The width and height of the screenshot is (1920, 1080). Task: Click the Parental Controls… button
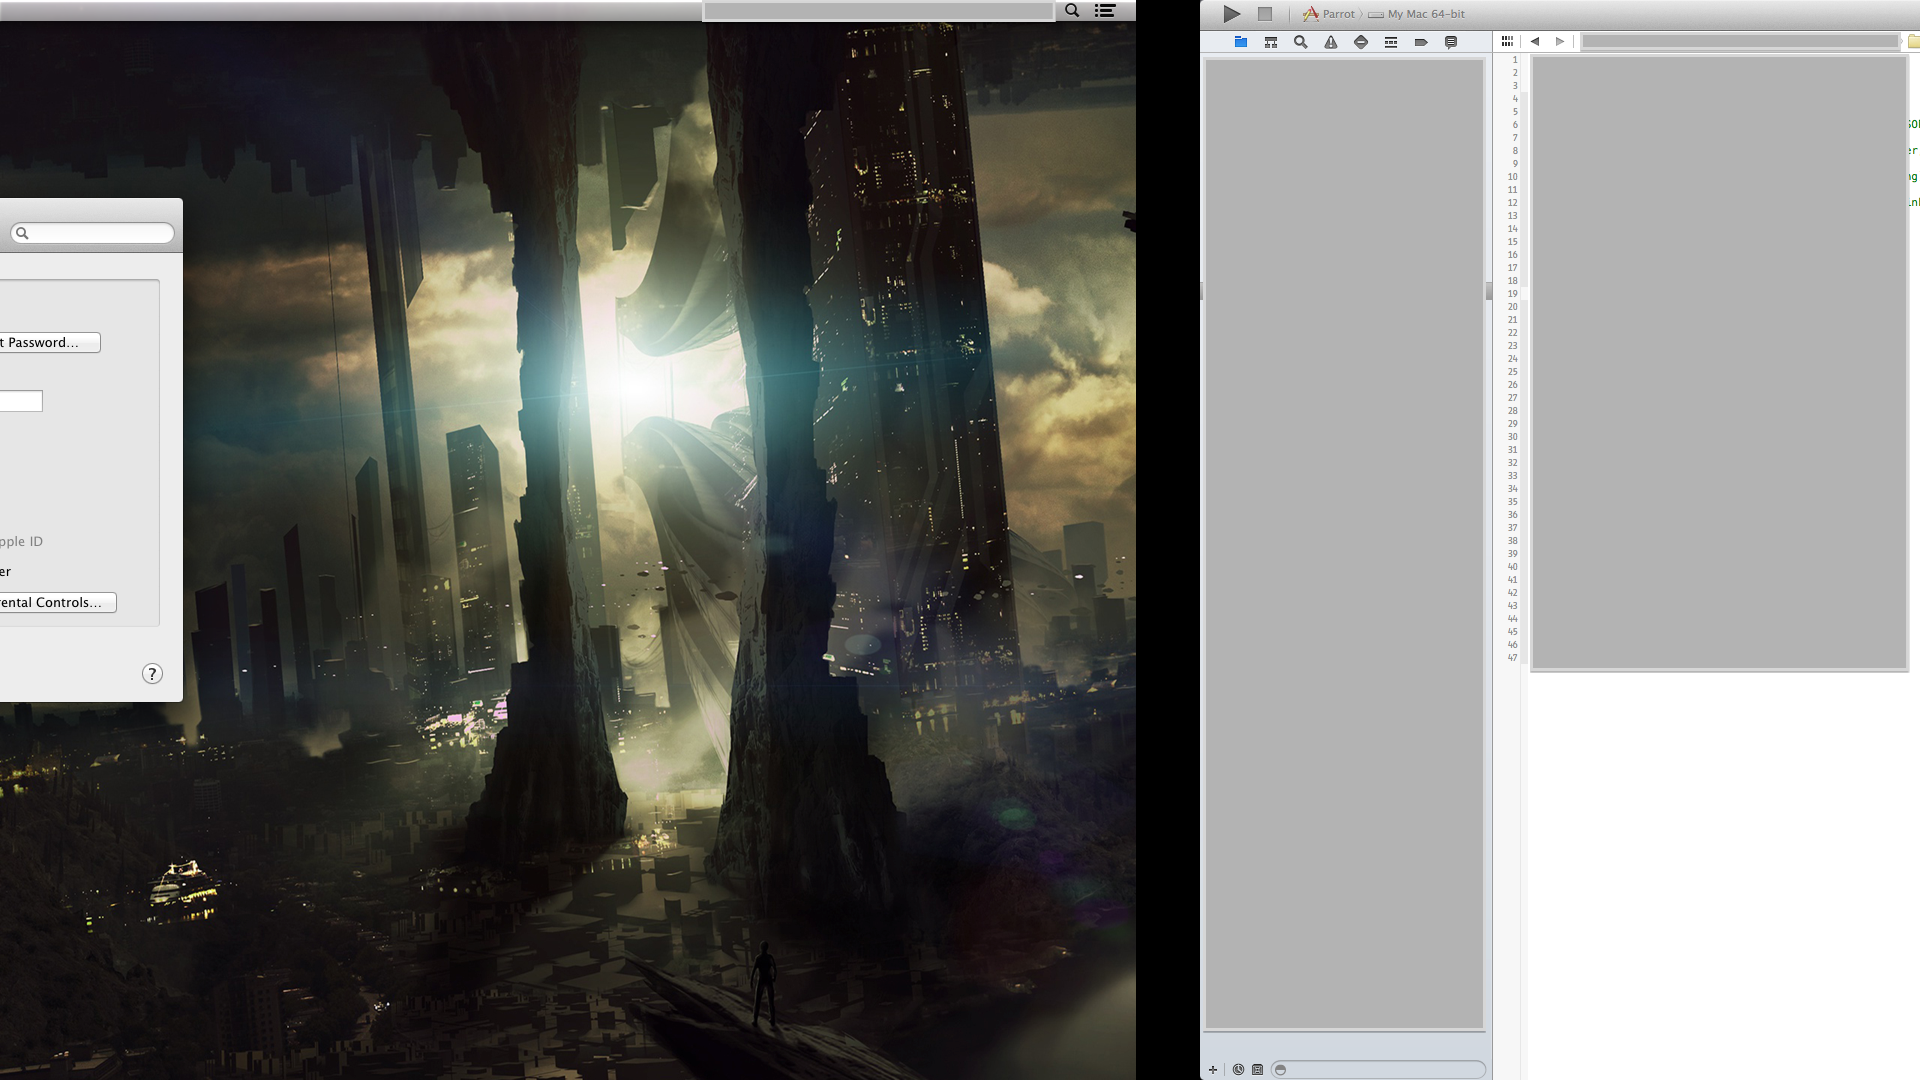coord(56,602)
